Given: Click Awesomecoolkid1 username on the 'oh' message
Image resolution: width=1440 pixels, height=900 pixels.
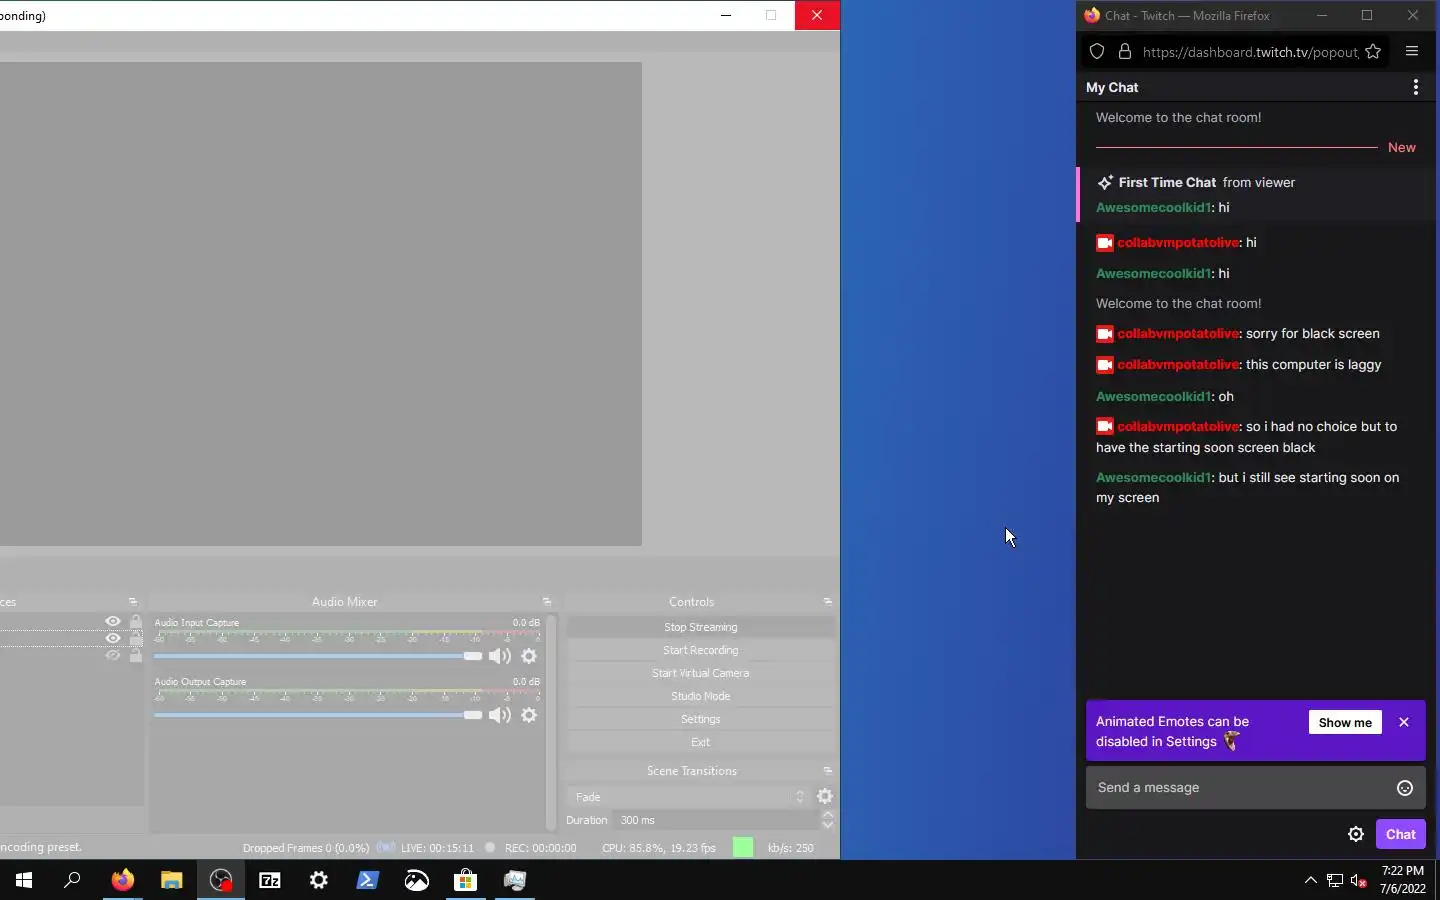Looking at the screenshot, I should coord(1154,396).
